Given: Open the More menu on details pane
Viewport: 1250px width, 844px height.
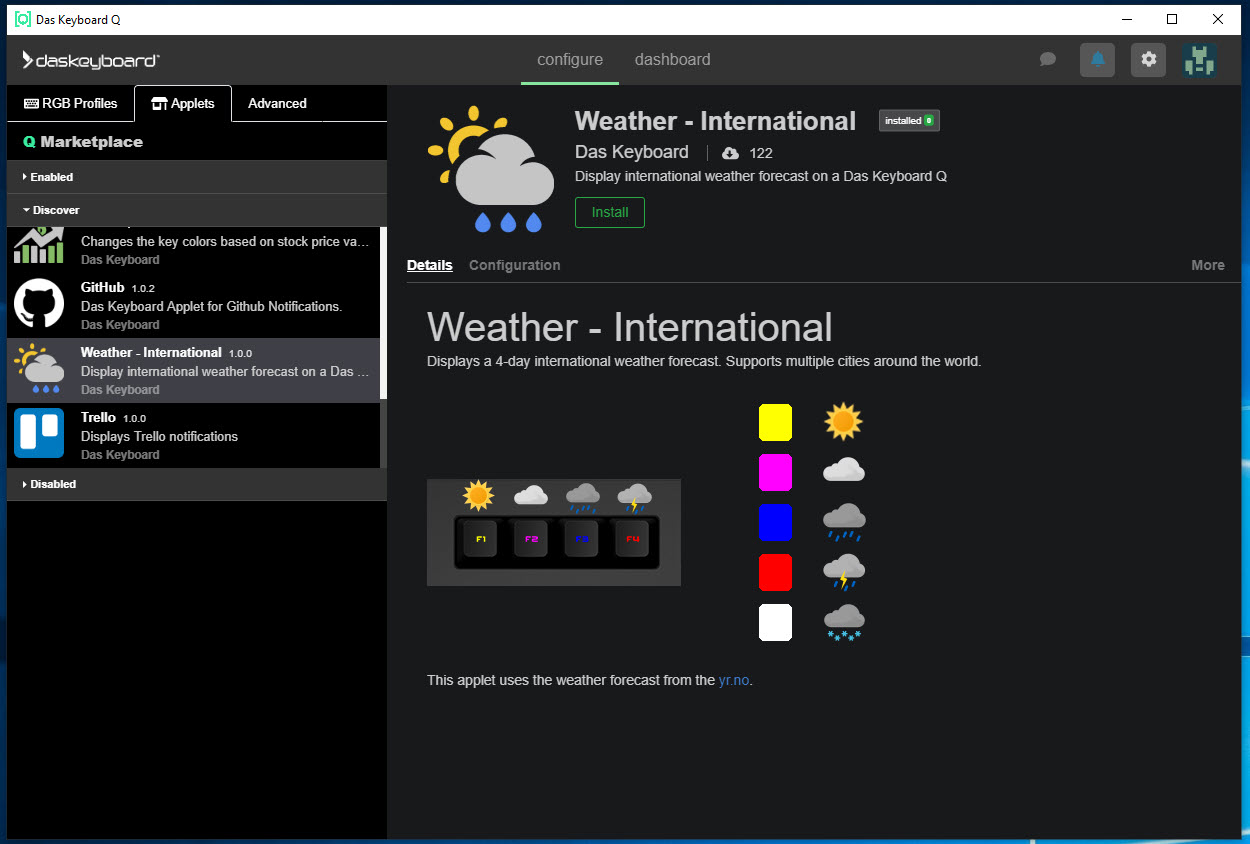Looking at the screenshot, I should click(1208, 265).
